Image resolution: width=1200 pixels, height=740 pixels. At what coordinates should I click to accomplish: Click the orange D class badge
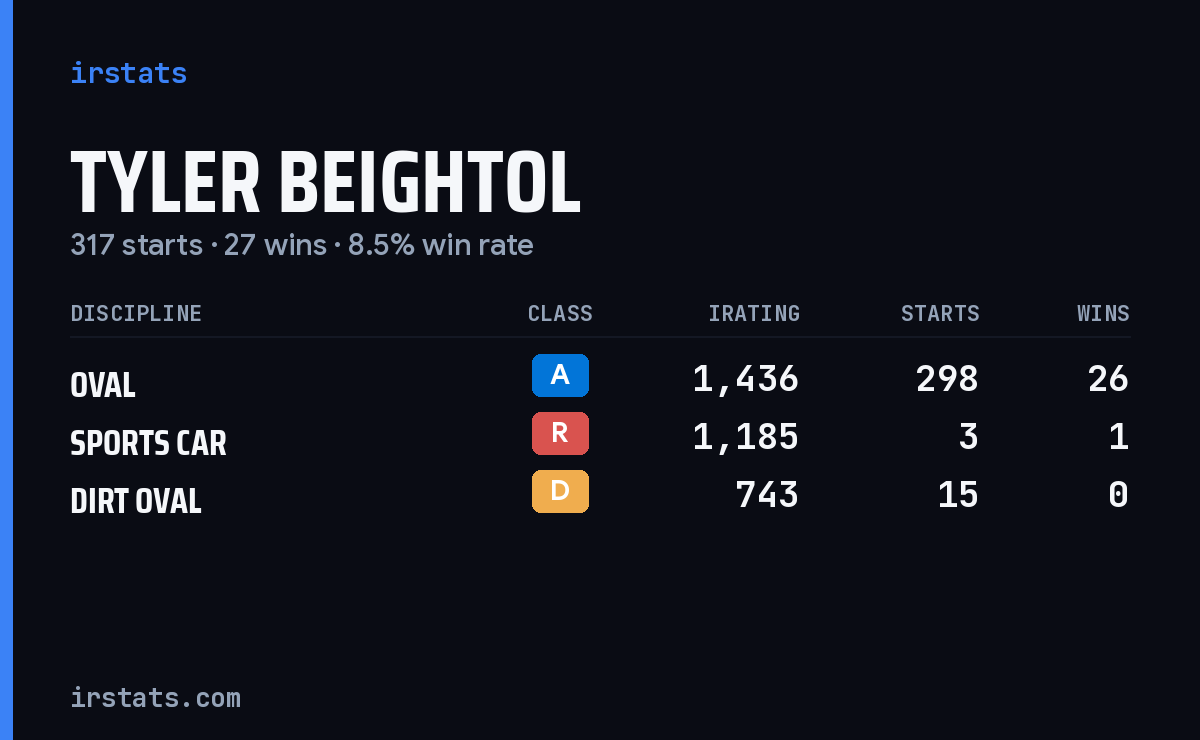560,491
